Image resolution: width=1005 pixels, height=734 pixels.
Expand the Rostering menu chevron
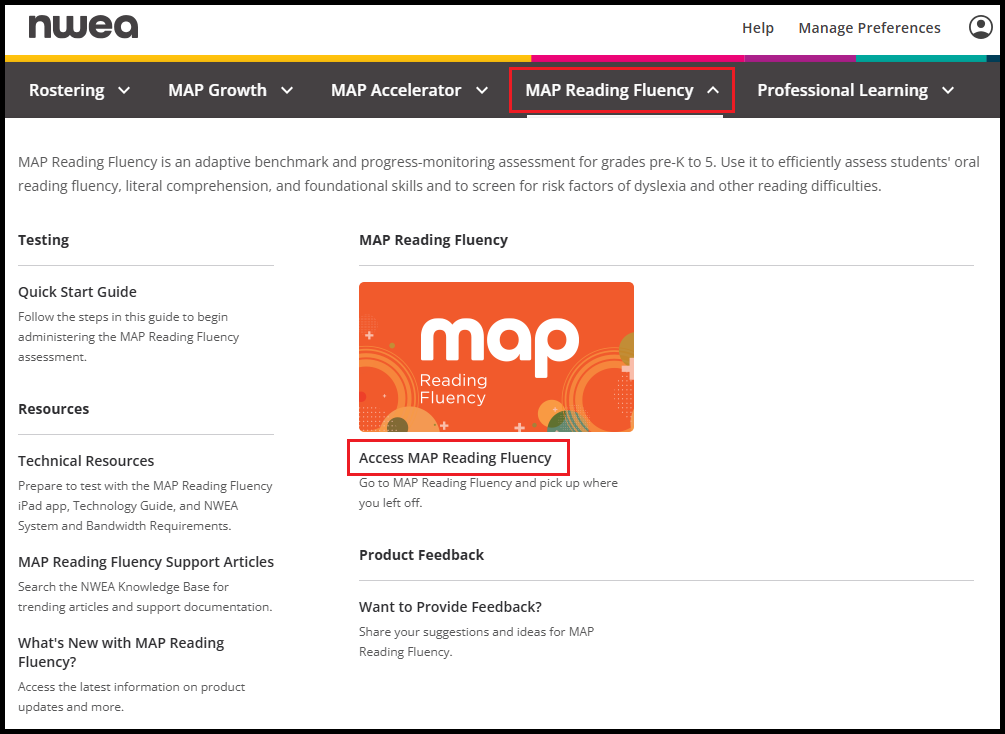coord(124,90)
